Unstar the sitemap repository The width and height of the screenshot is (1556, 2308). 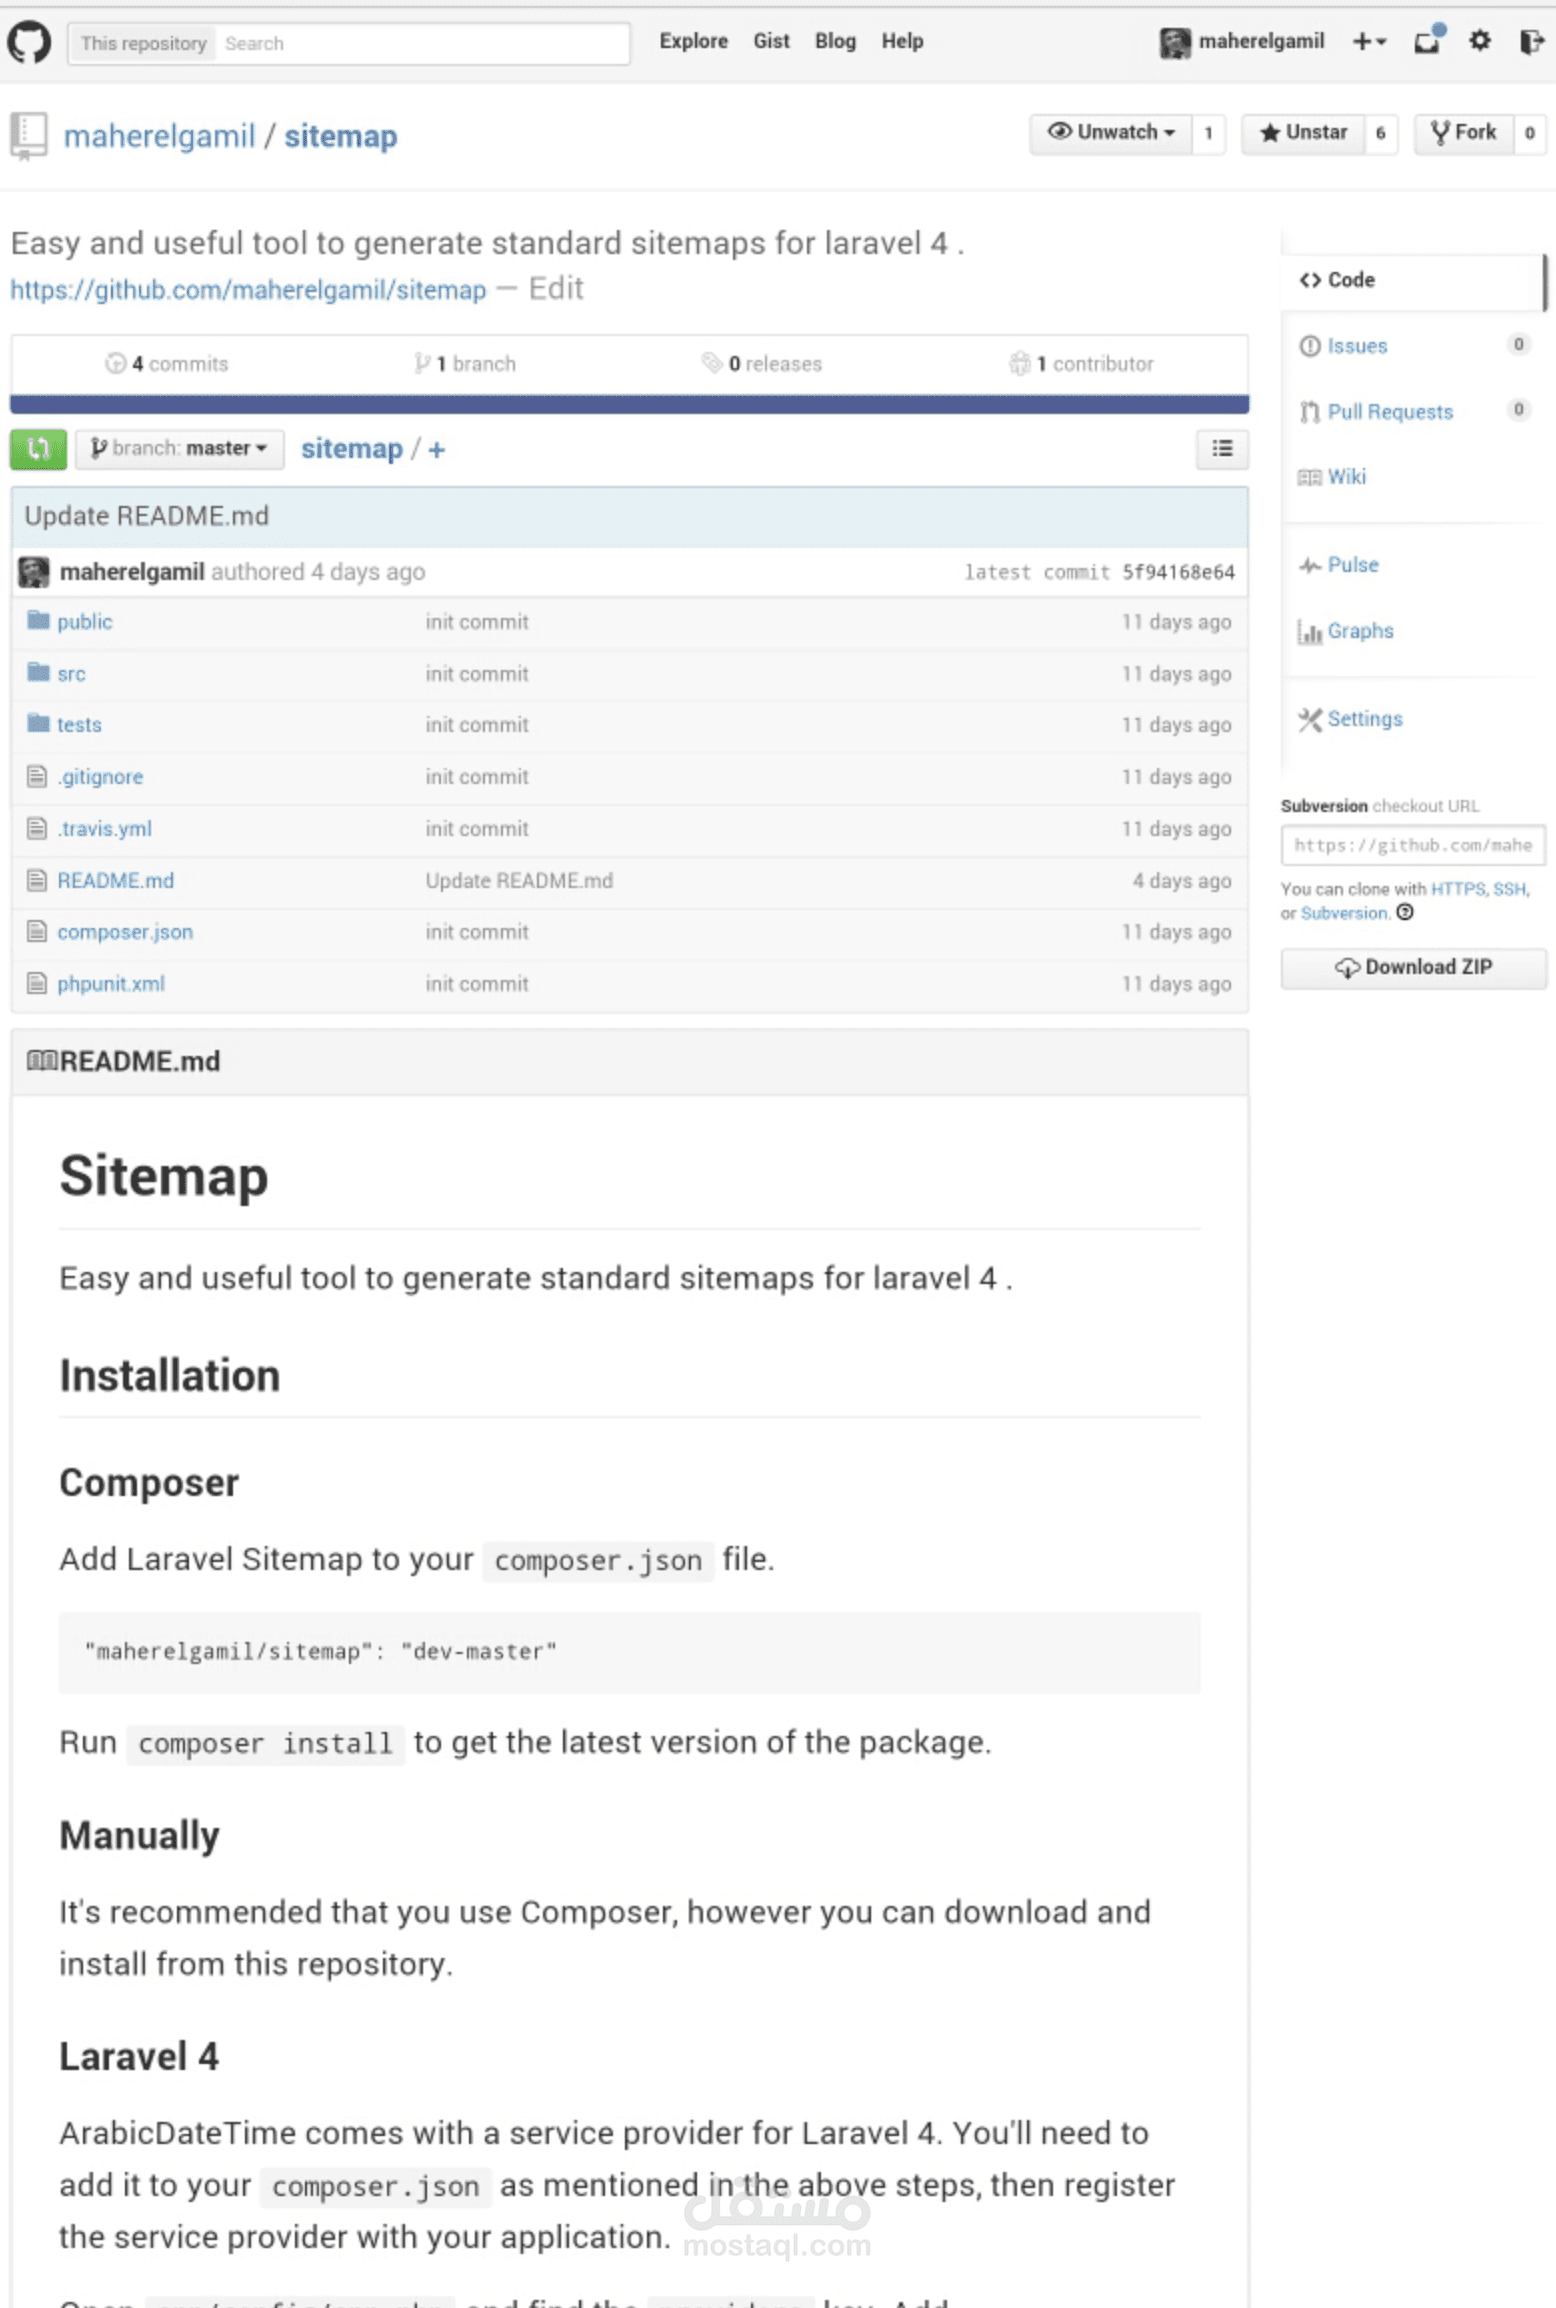pyautogui.click(x=1303, y=133)
